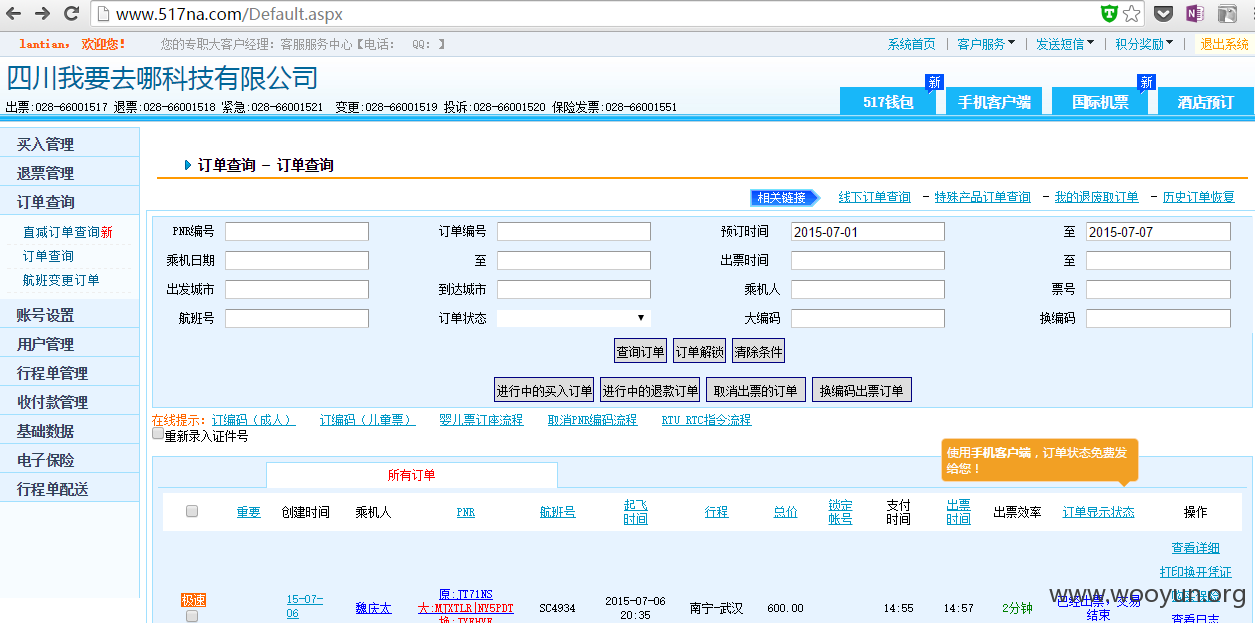This screenshot has width=1255, height=623.
Task: Click into the 订单编号 input field
Action: [574, 231]
